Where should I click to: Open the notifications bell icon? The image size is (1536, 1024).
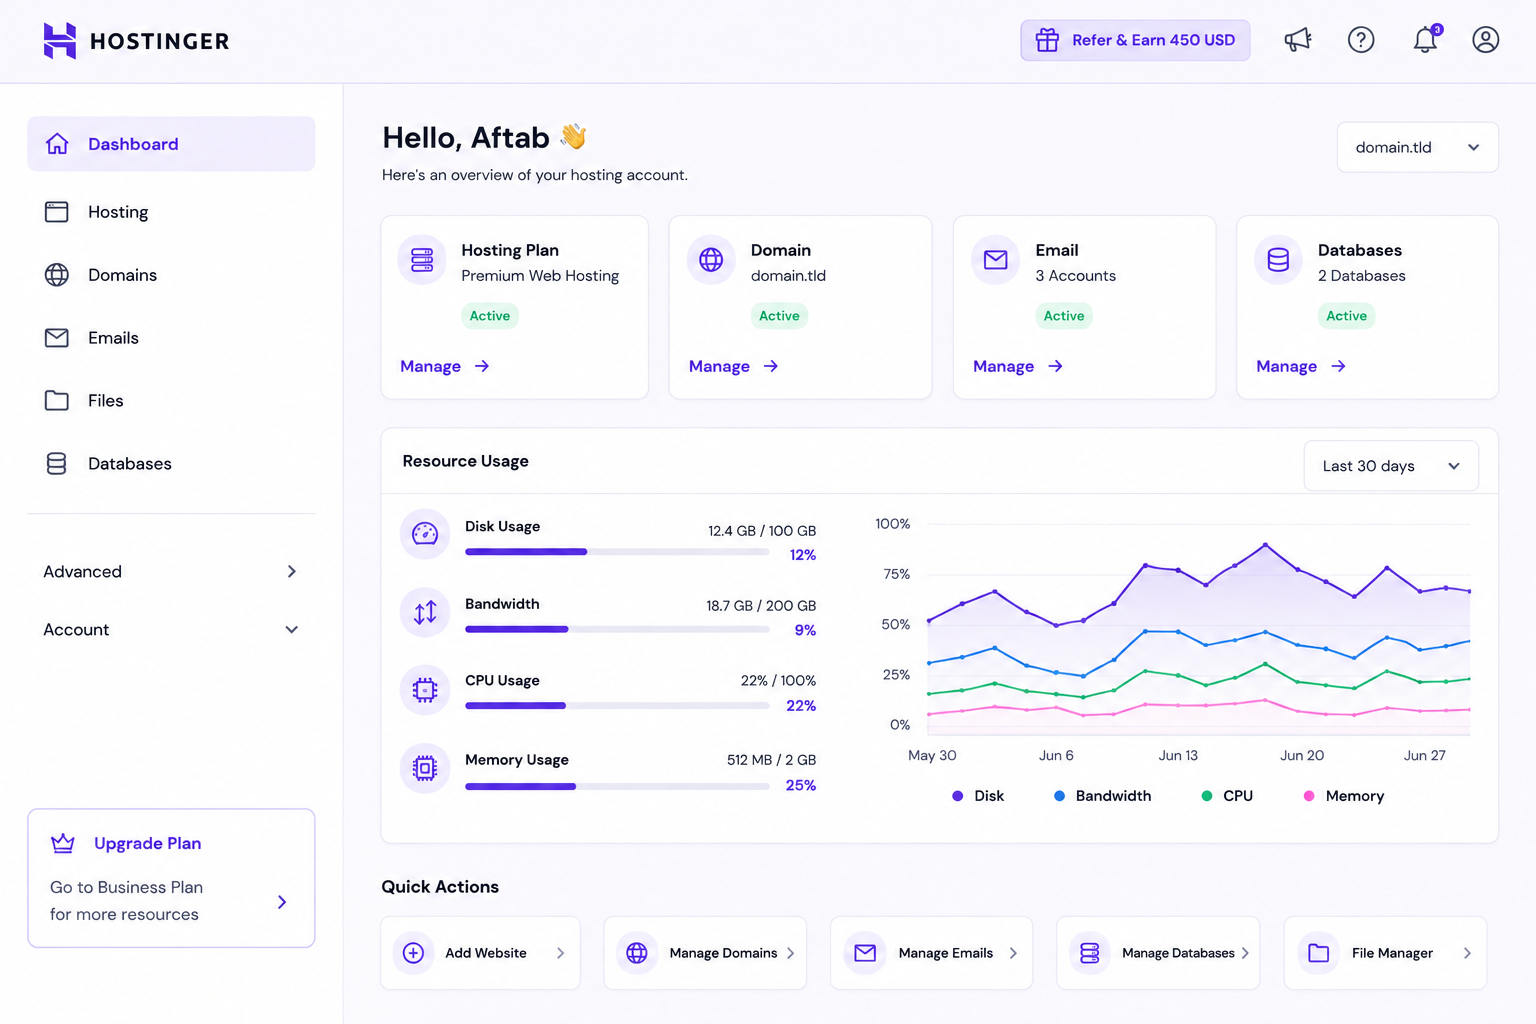tap(1426, 40)
